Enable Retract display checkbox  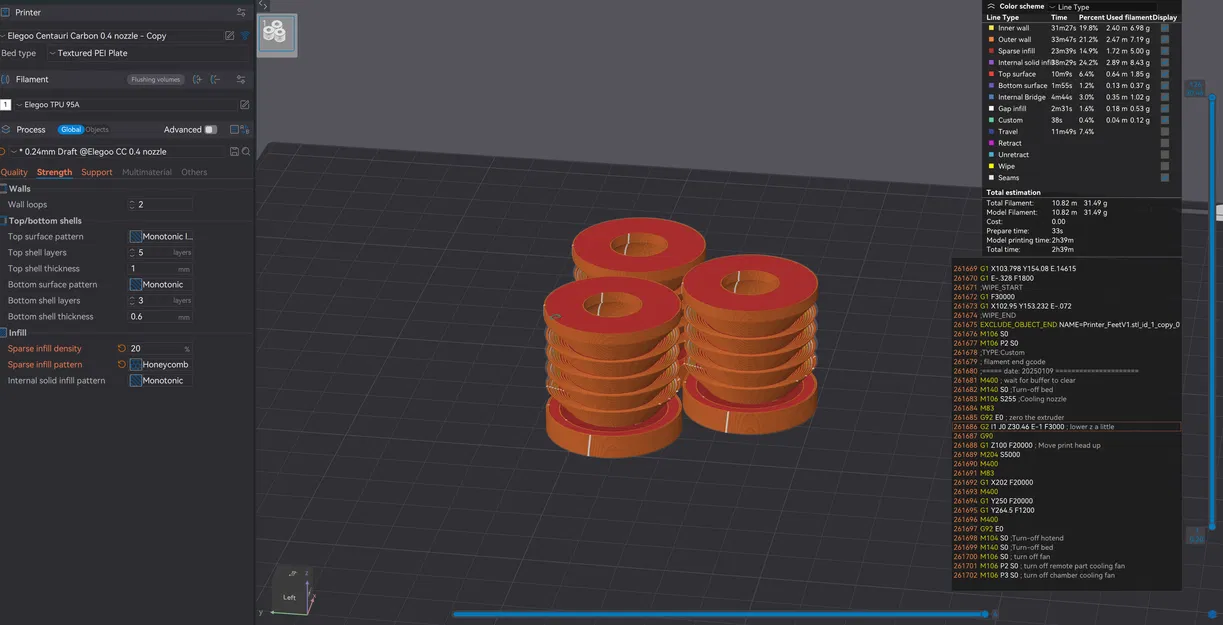click(1165, 143)
